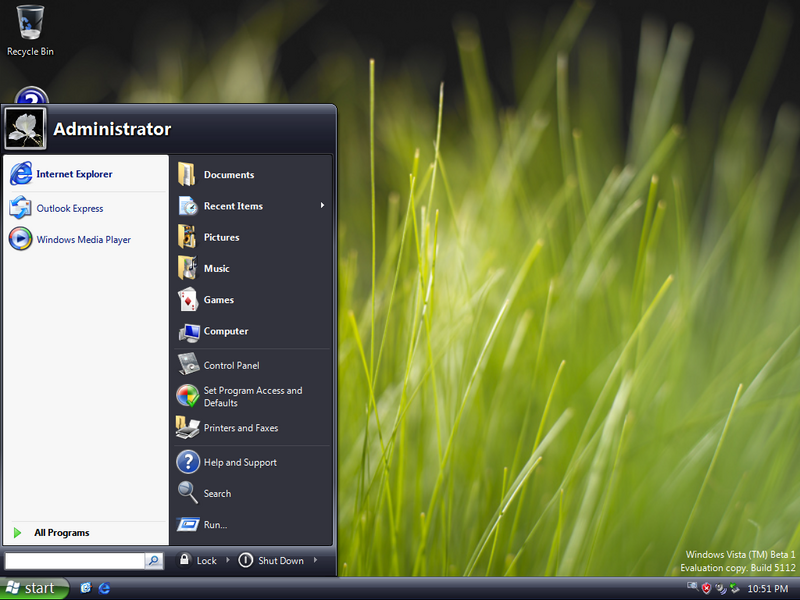Open Computer from Start menu
800x600 pixels.
pos(225,331)
